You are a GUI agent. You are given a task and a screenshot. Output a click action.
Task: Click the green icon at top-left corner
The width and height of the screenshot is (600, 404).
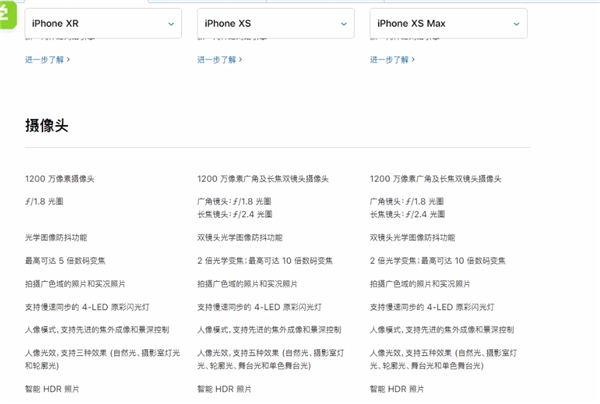pos(8,15)
